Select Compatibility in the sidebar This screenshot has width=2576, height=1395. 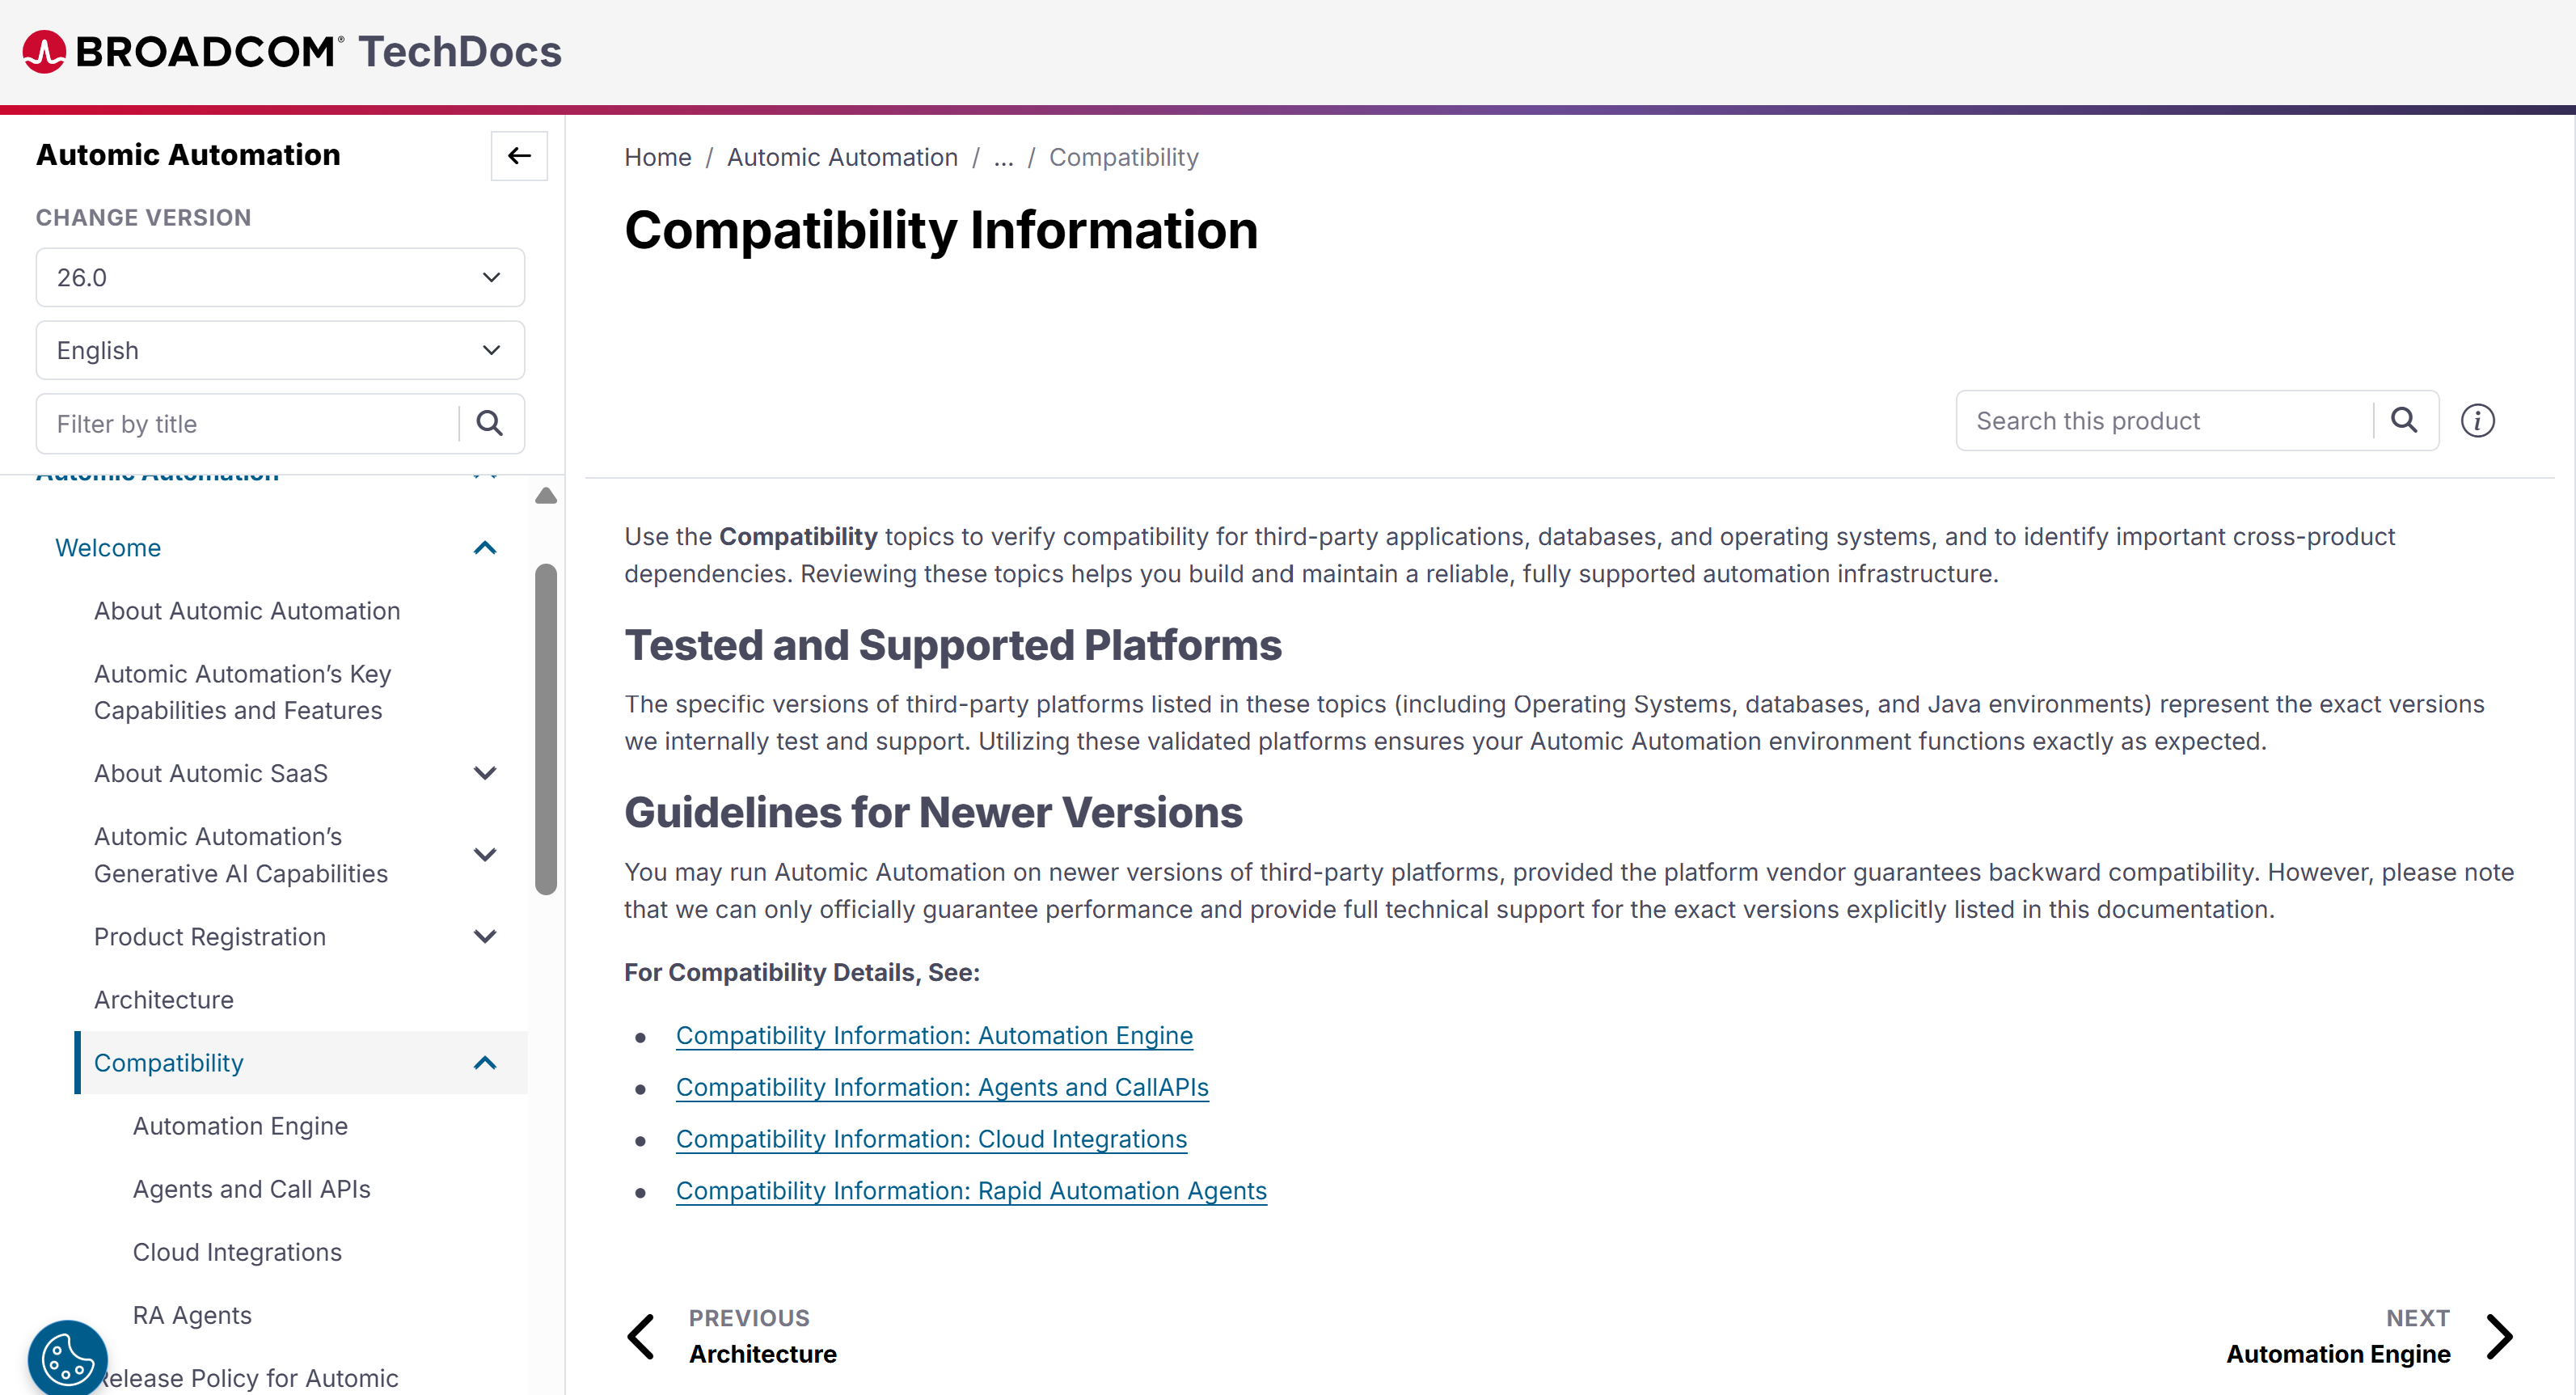click(169, 1063)
